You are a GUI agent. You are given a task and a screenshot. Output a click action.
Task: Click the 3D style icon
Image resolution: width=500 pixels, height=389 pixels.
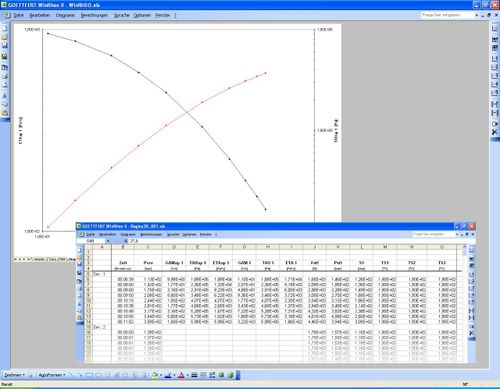pyautogui.click(x=230, y=375)
